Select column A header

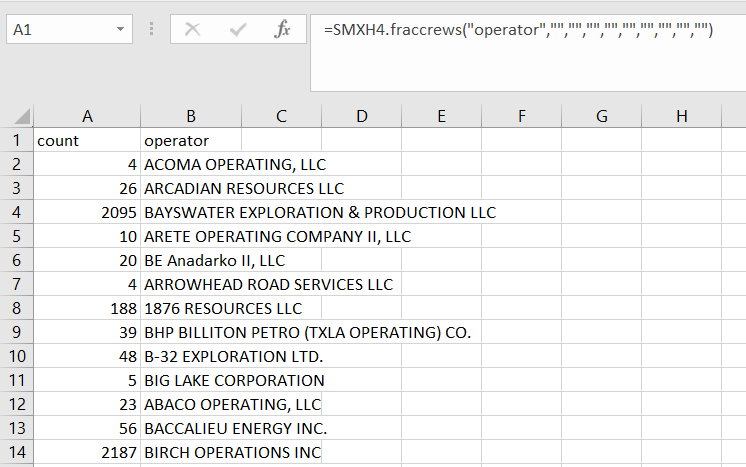point(87,117)
